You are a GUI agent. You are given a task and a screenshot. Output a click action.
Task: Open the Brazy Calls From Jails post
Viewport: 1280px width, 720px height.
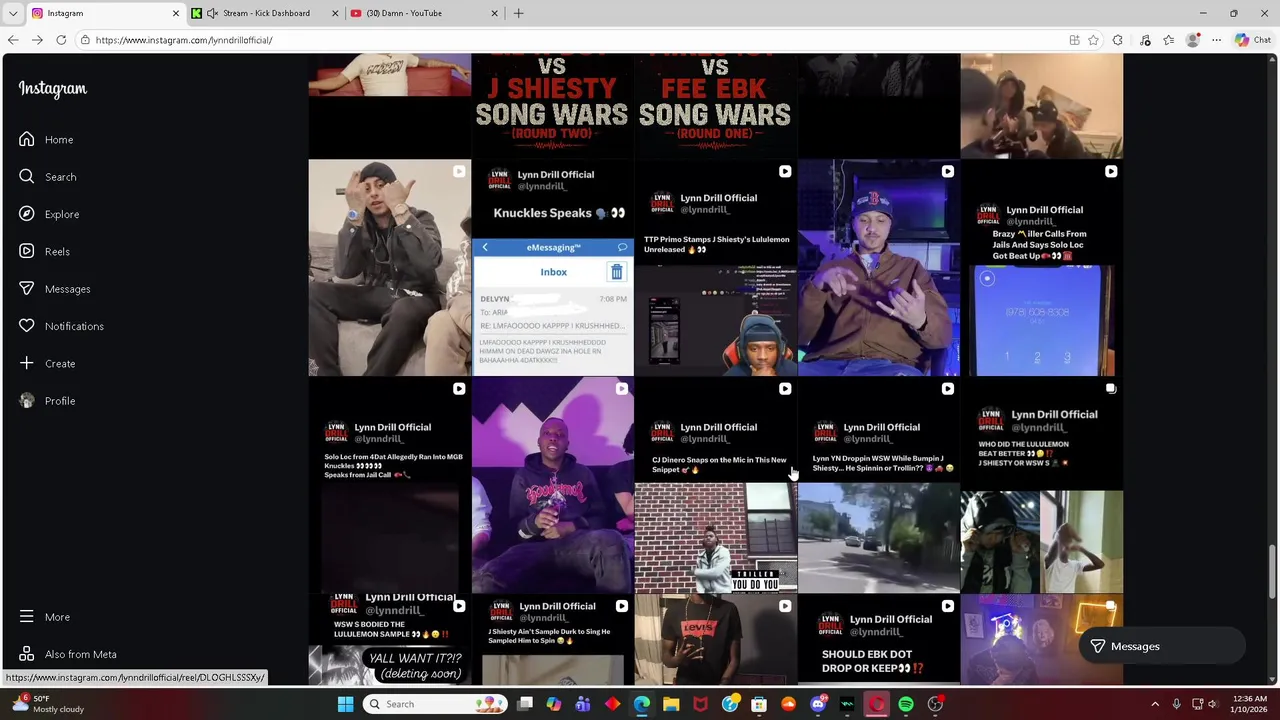click(x=1041, y=268)
